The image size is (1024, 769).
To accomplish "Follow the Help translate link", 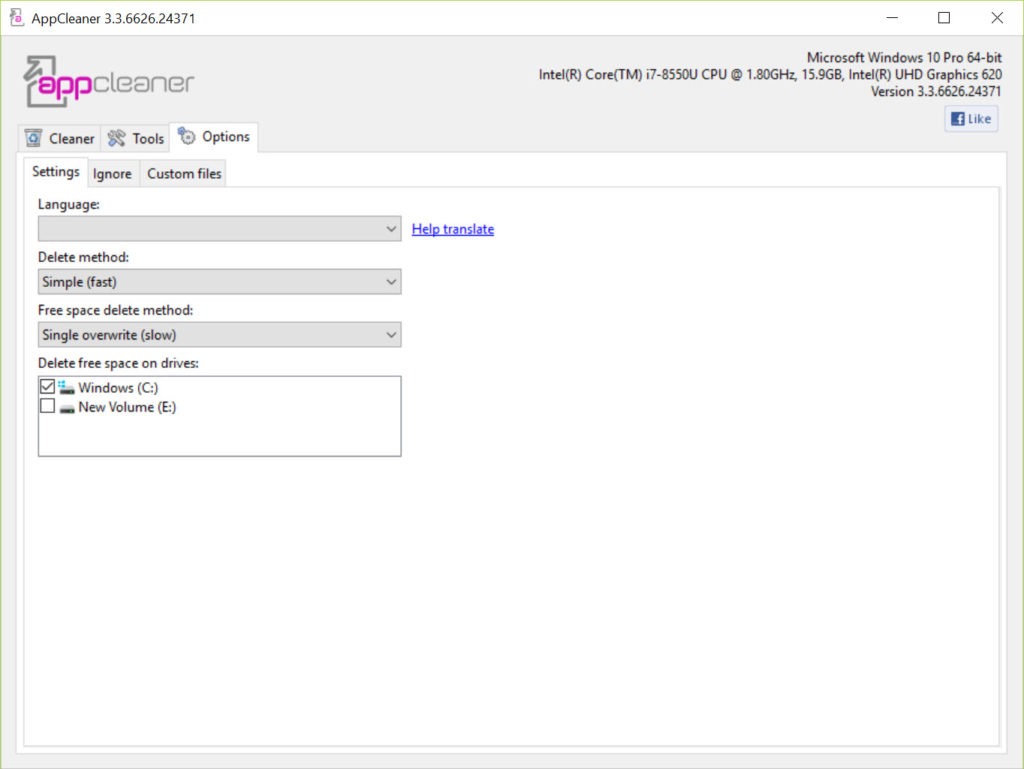I will tap(452, 229).
